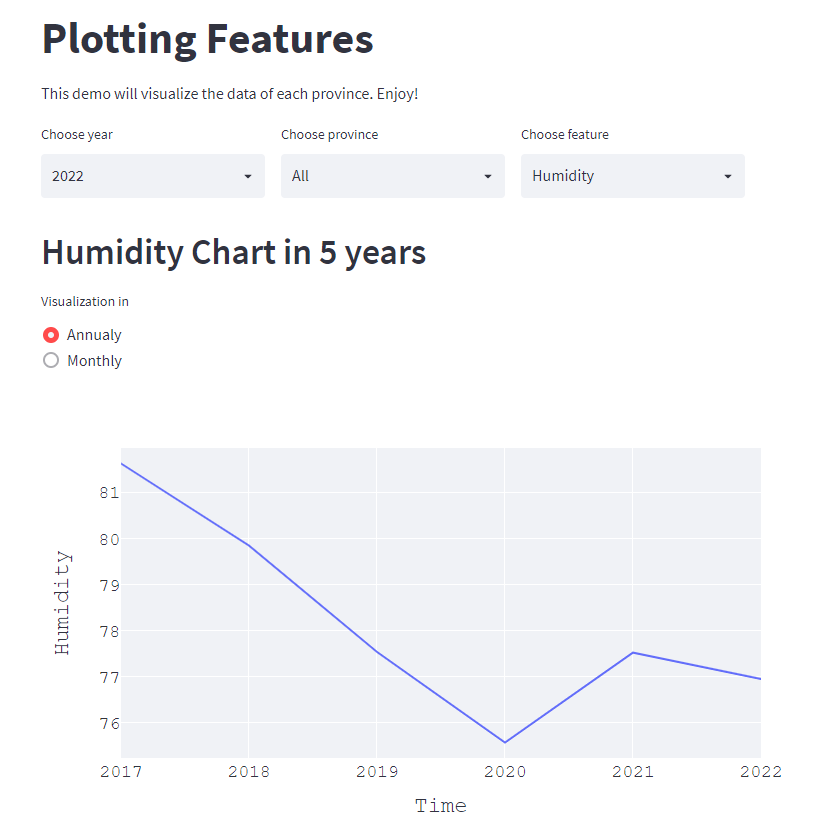Click the Visualization in label
822x830 pixels.
point(85,301)
